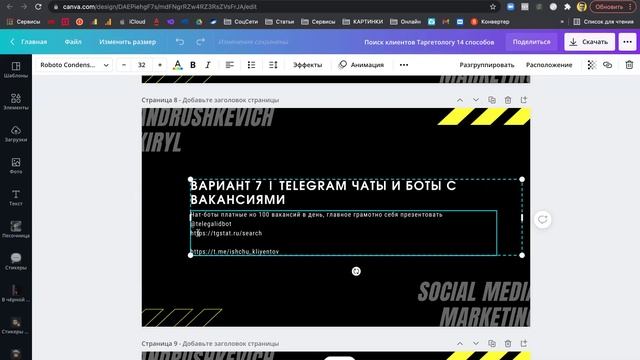640x360 pixels.
Task: Move page 8 down
Action: point(476,100)
